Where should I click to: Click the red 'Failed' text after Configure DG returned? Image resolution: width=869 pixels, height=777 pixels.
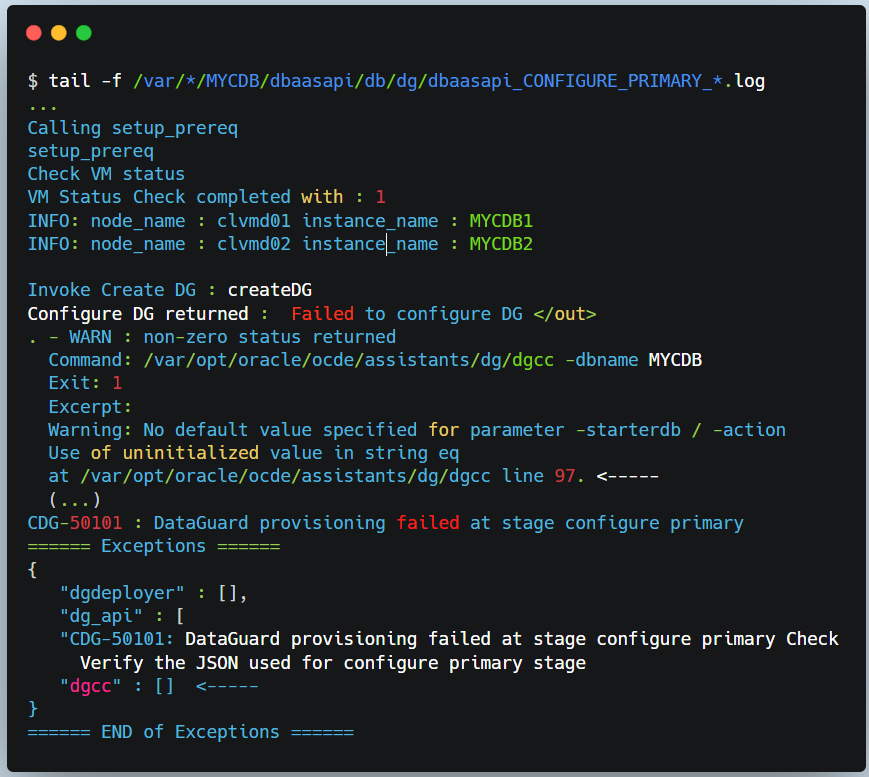[322, 313]
